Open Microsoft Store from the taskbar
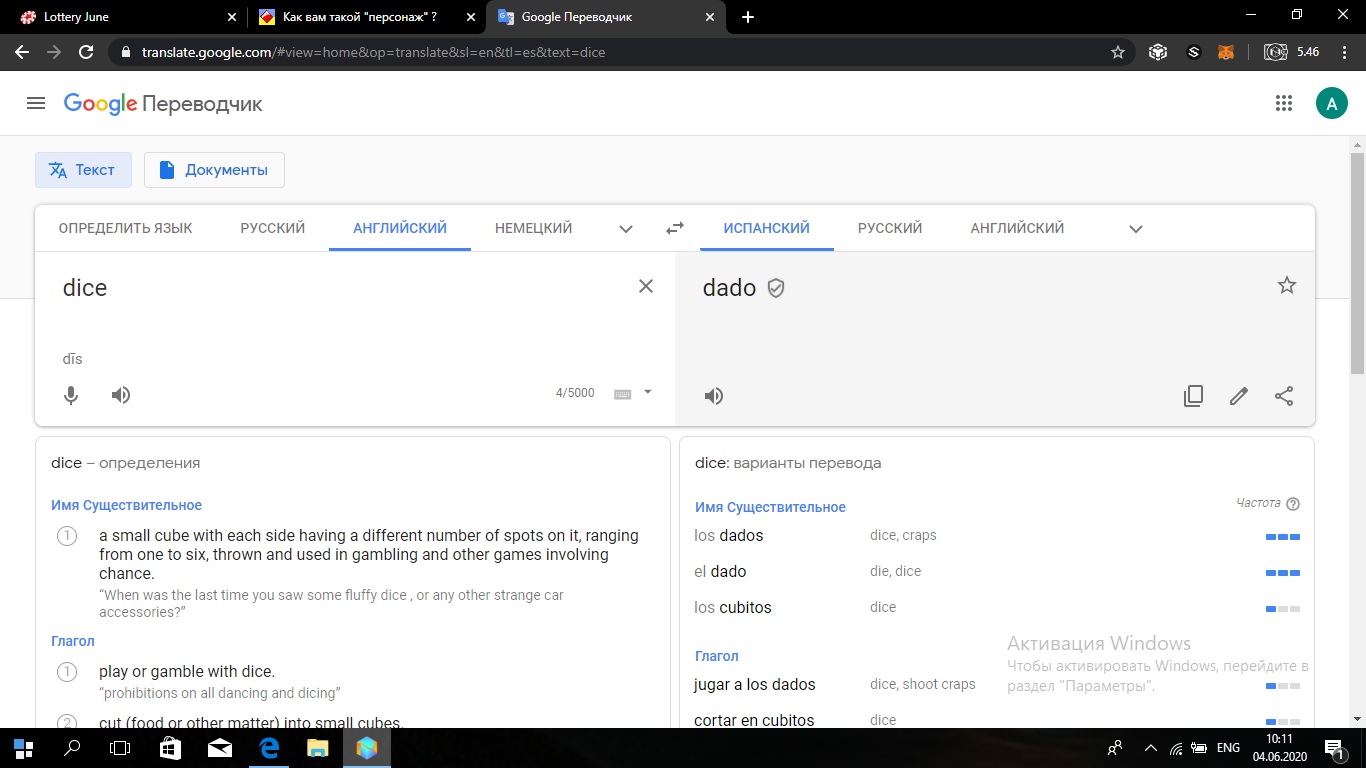The height and width of the screenshot is (768, 1366). coord(170,748)
